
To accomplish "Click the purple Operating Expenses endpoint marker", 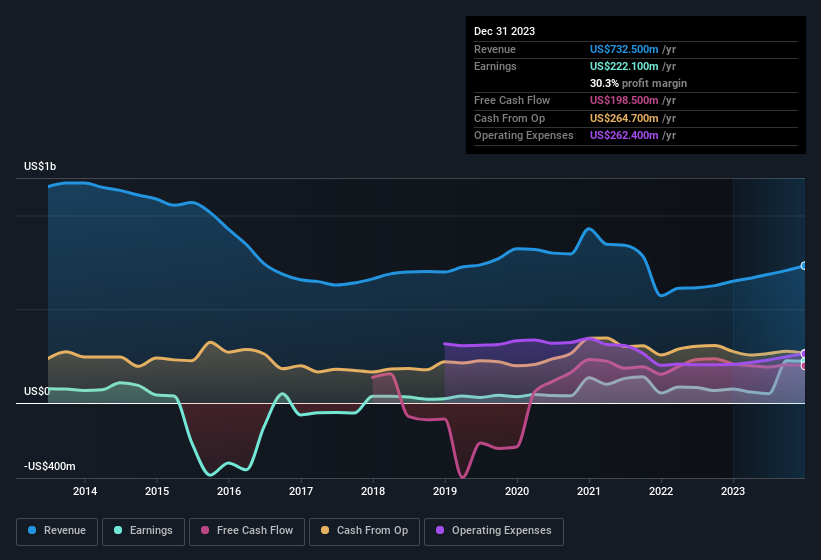I will 804,354.
